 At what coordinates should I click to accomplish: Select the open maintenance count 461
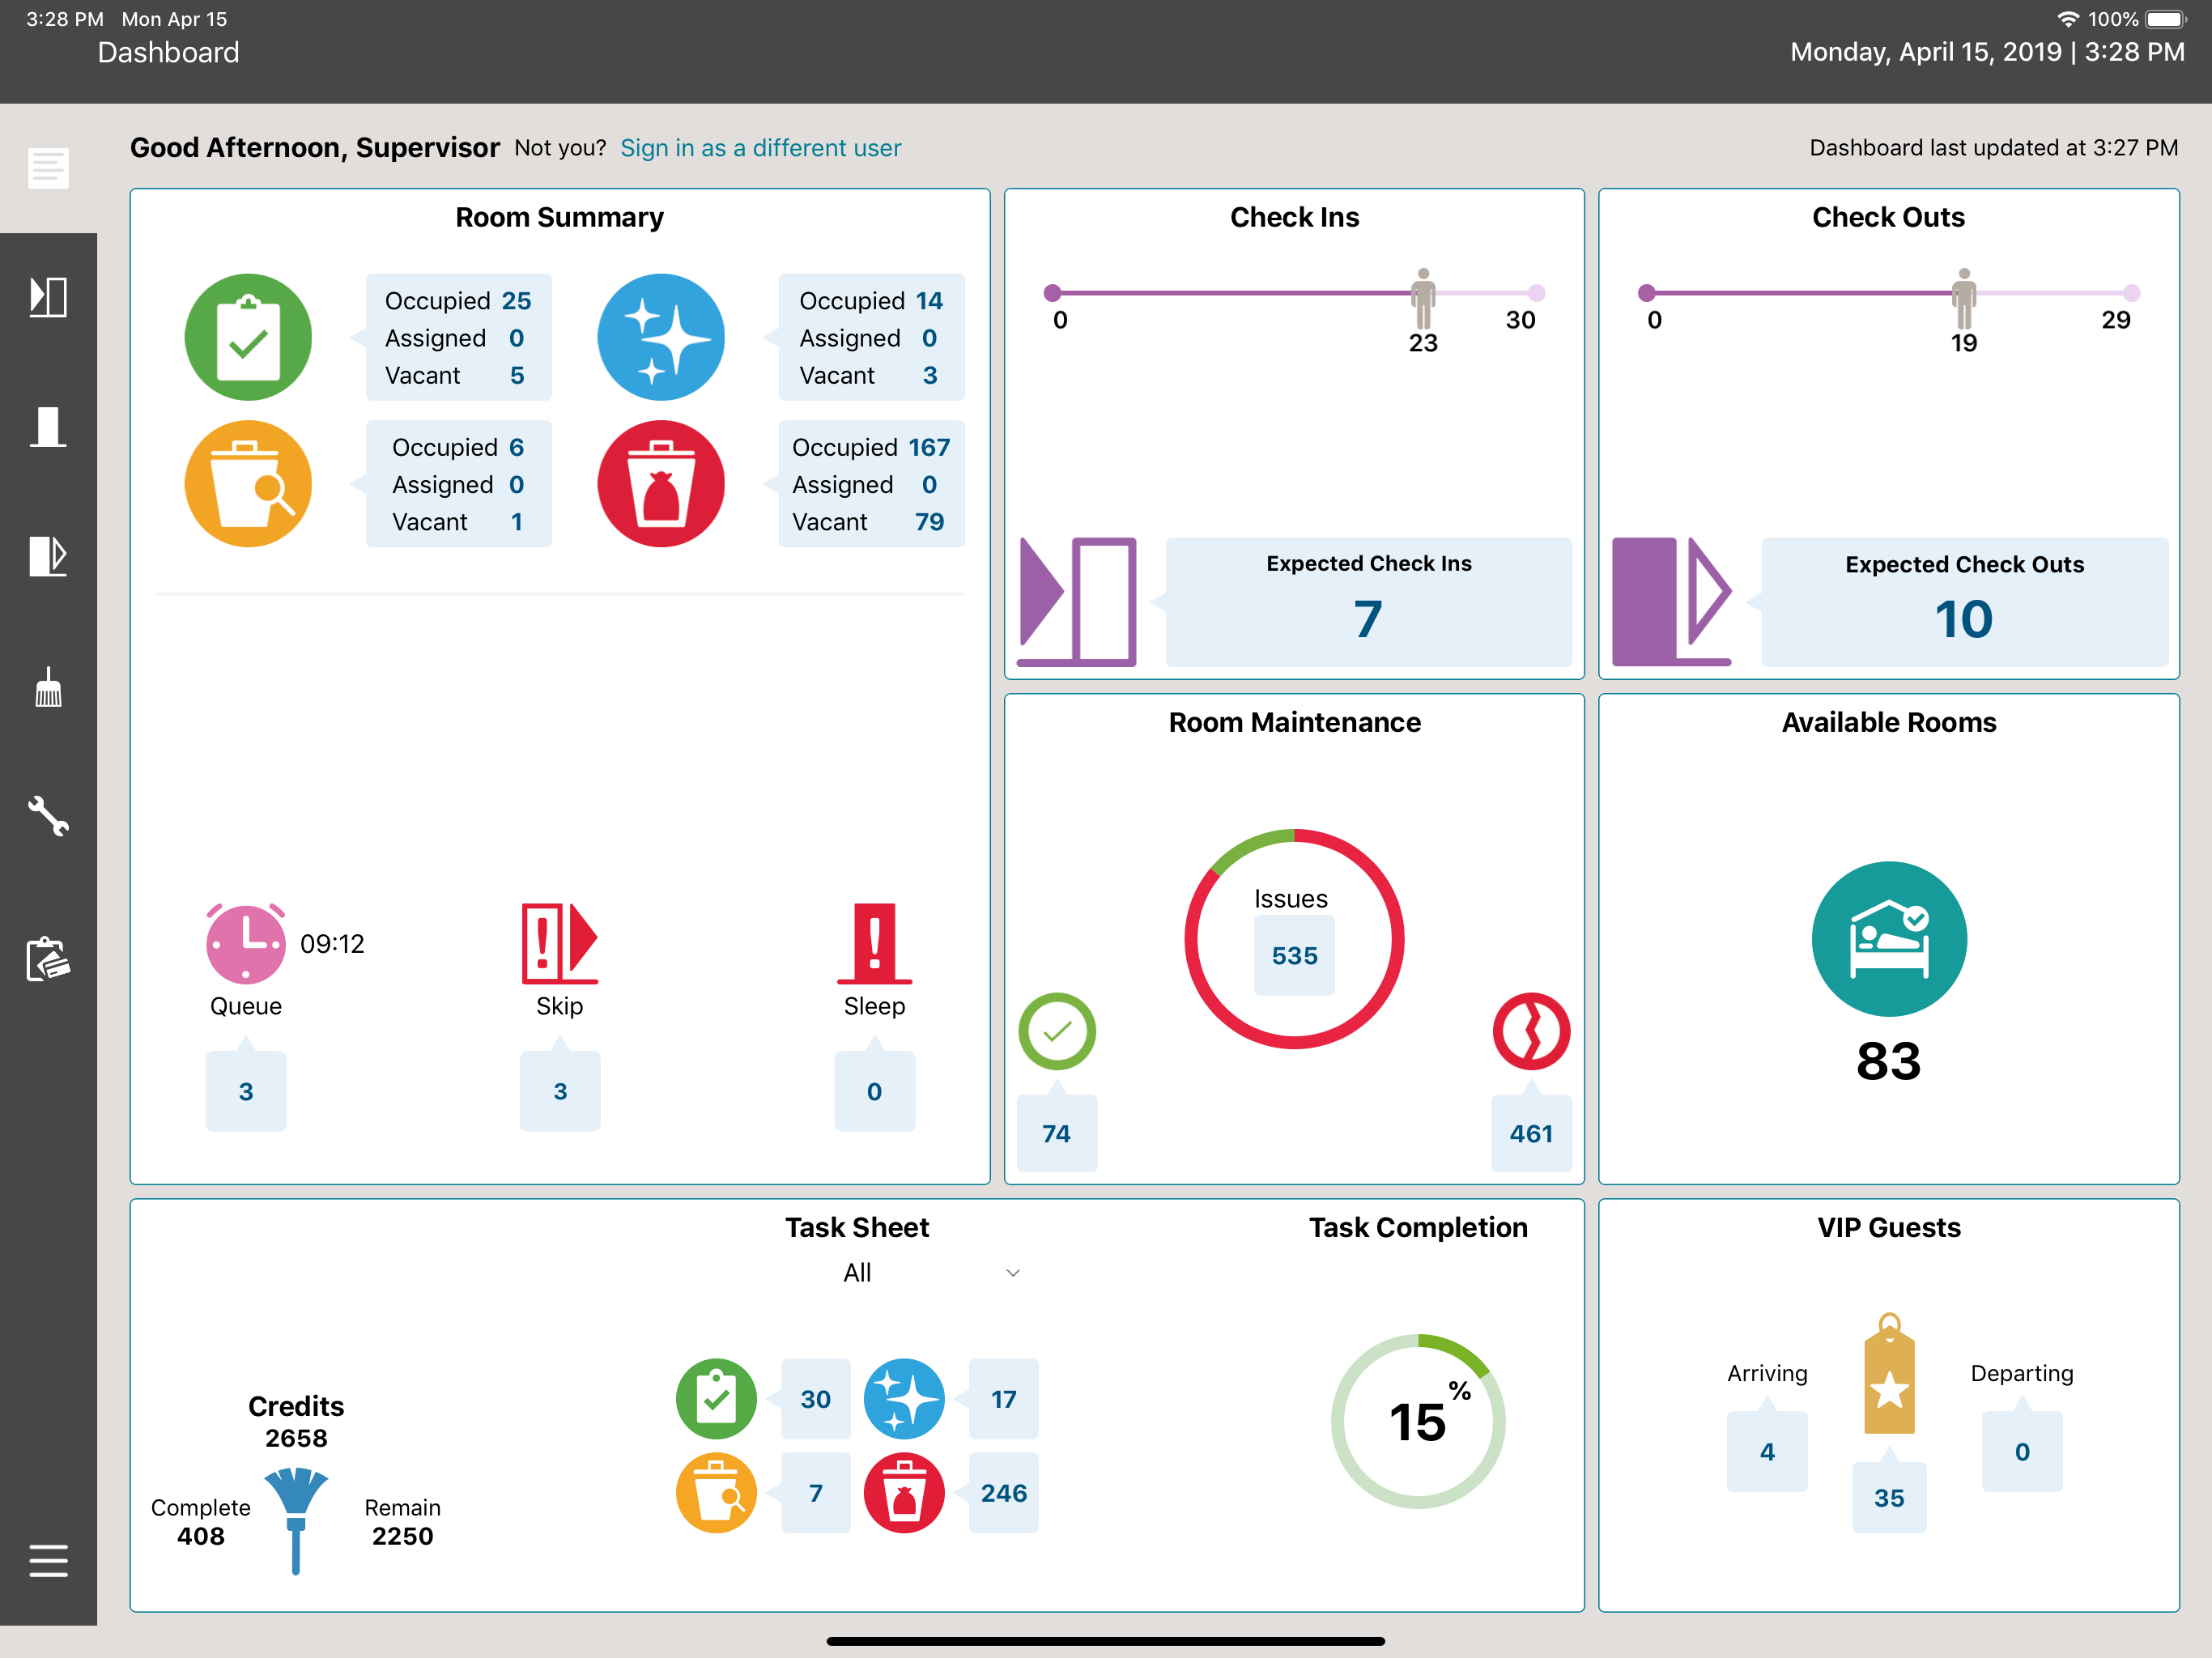[1531, 1133]
